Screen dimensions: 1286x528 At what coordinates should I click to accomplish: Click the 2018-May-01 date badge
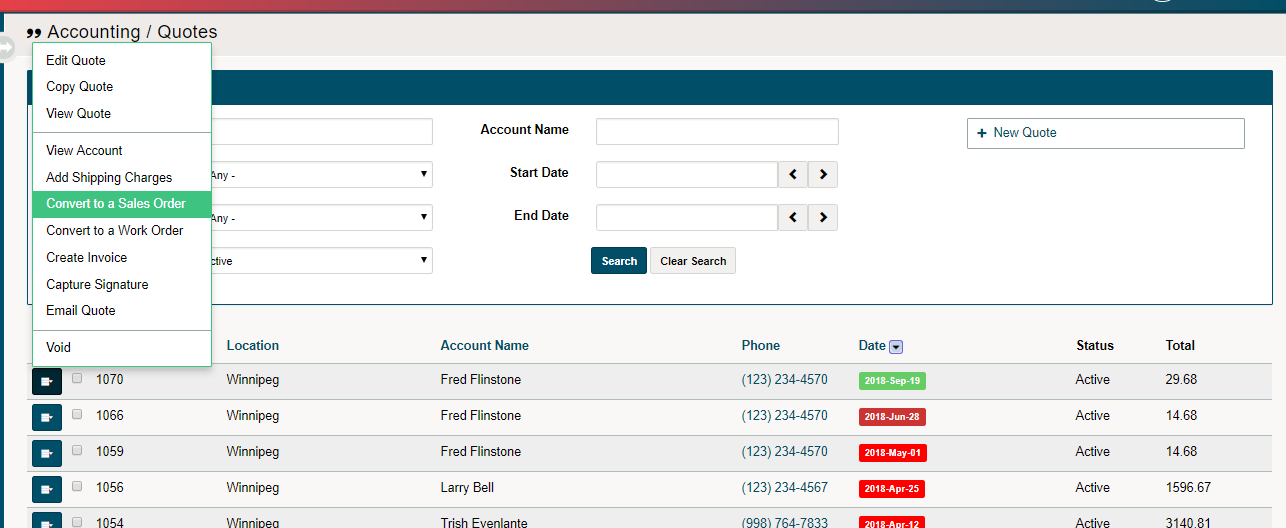click(x=892, y=453)
